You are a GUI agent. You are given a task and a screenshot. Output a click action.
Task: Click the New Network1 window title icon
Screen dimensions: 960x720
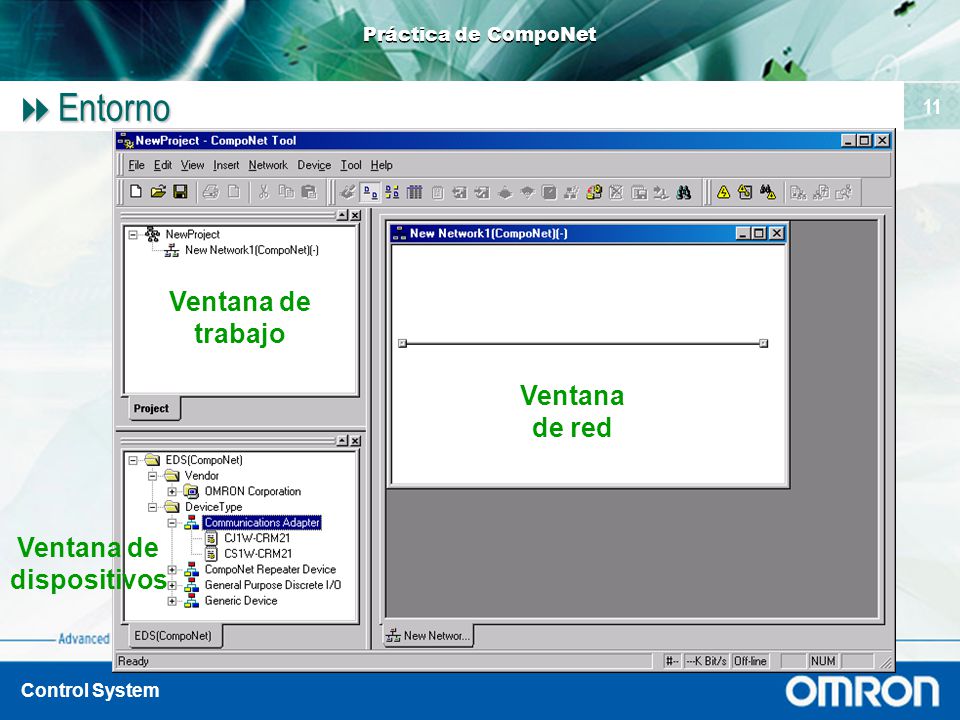[x=400, y=233]
